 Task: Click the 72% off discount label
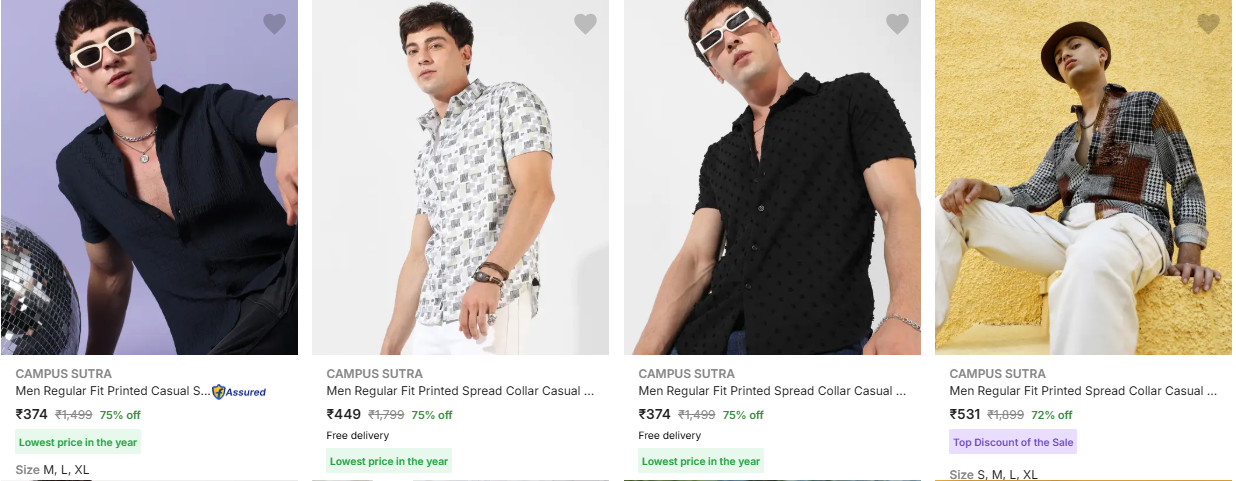[x=1051, y=415]
